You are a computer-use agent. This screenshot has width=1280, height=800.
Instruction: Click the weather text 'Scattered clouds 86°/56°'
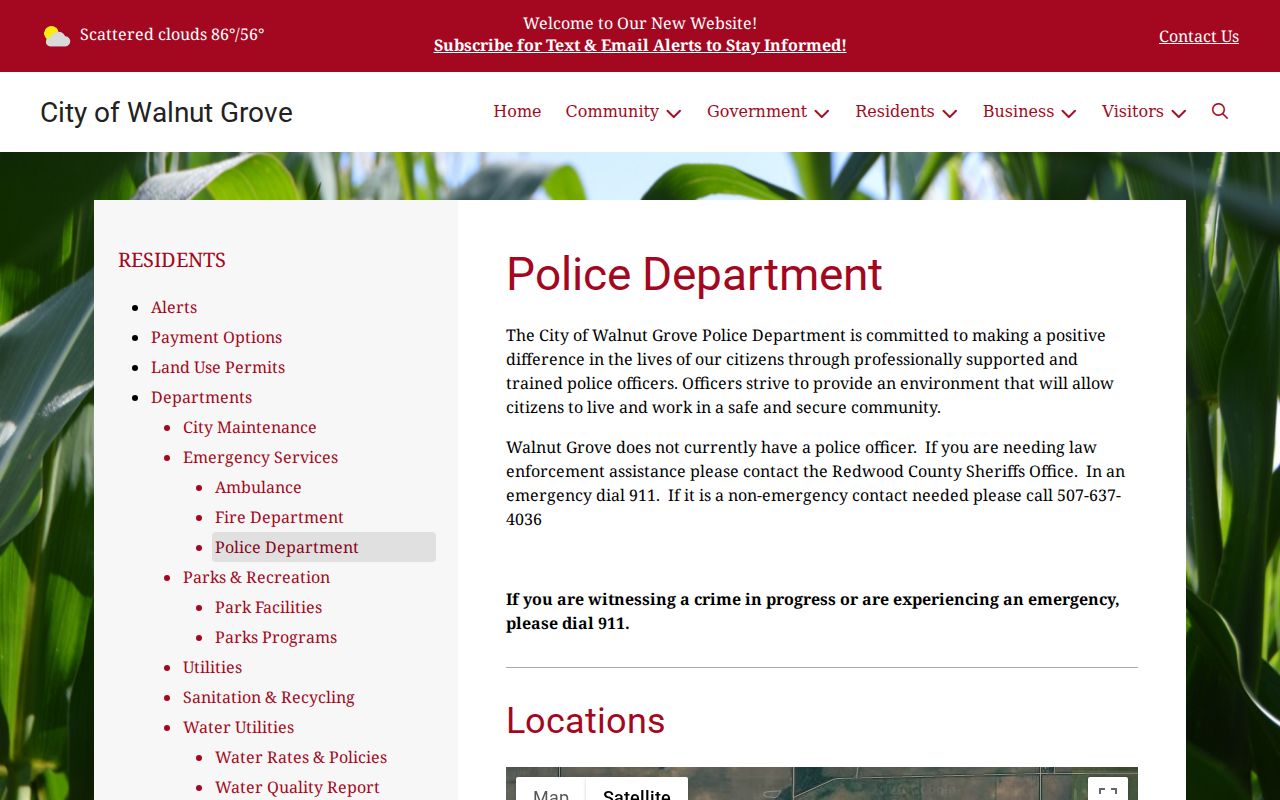point(172,35)
